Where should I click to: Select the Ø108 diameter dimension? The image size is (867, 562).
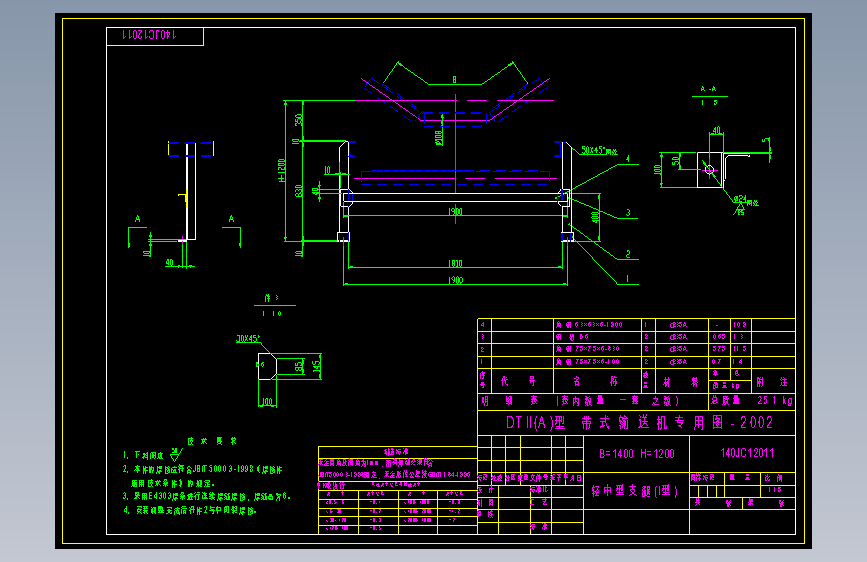click(439, 137)
